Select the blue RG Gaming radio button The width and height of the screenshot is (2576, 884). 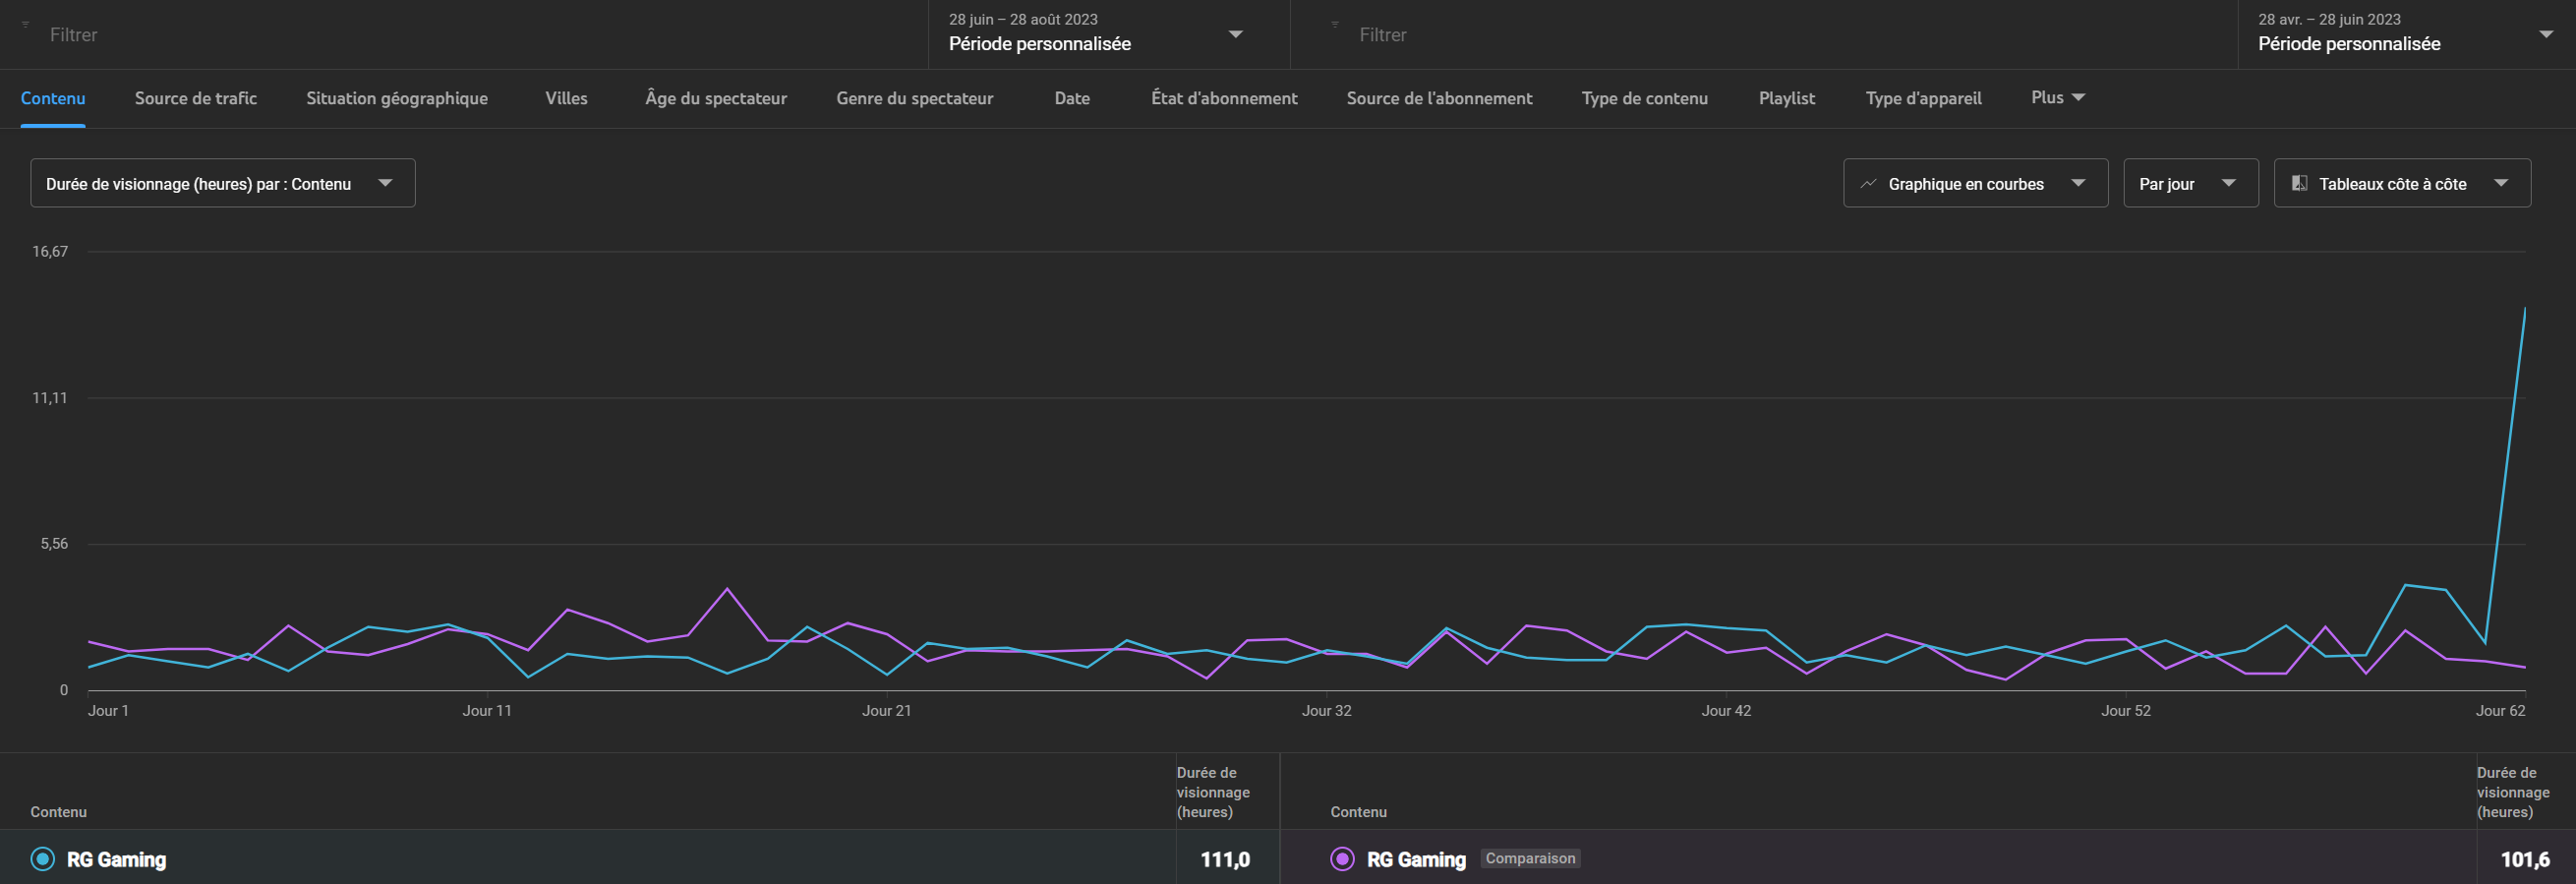tap(43, 859)
